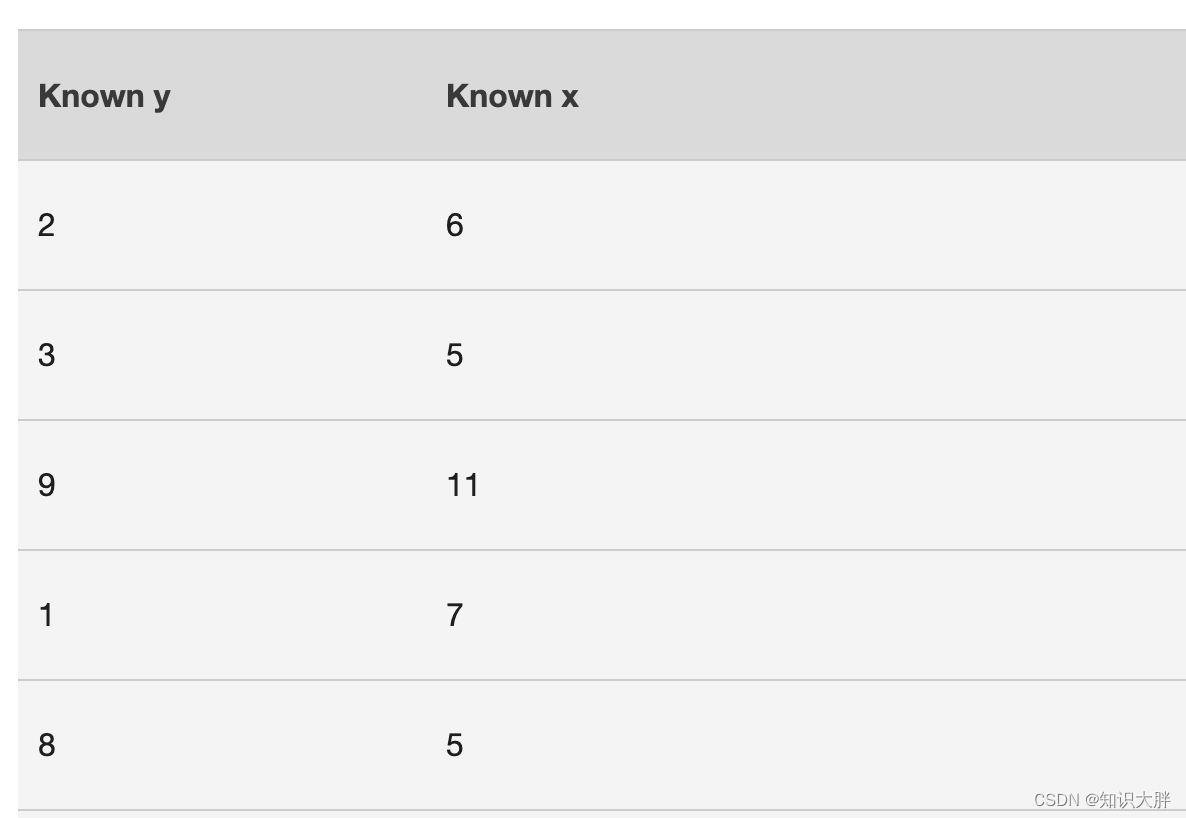Click the space between 9 and 11
Screen dimensions: 1186x818
click(x=250, y=485)
